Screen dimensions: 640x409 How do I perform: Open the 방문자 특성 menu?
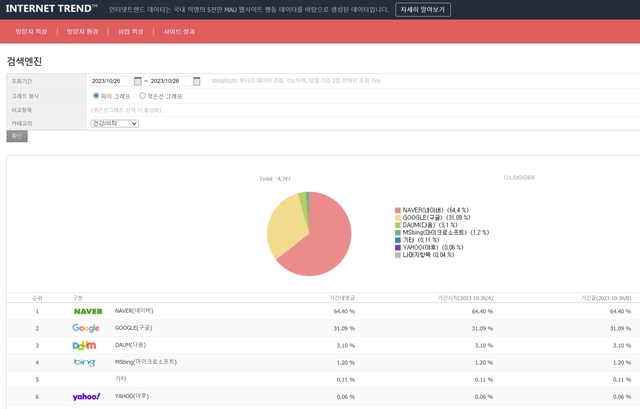coord(31,31)
